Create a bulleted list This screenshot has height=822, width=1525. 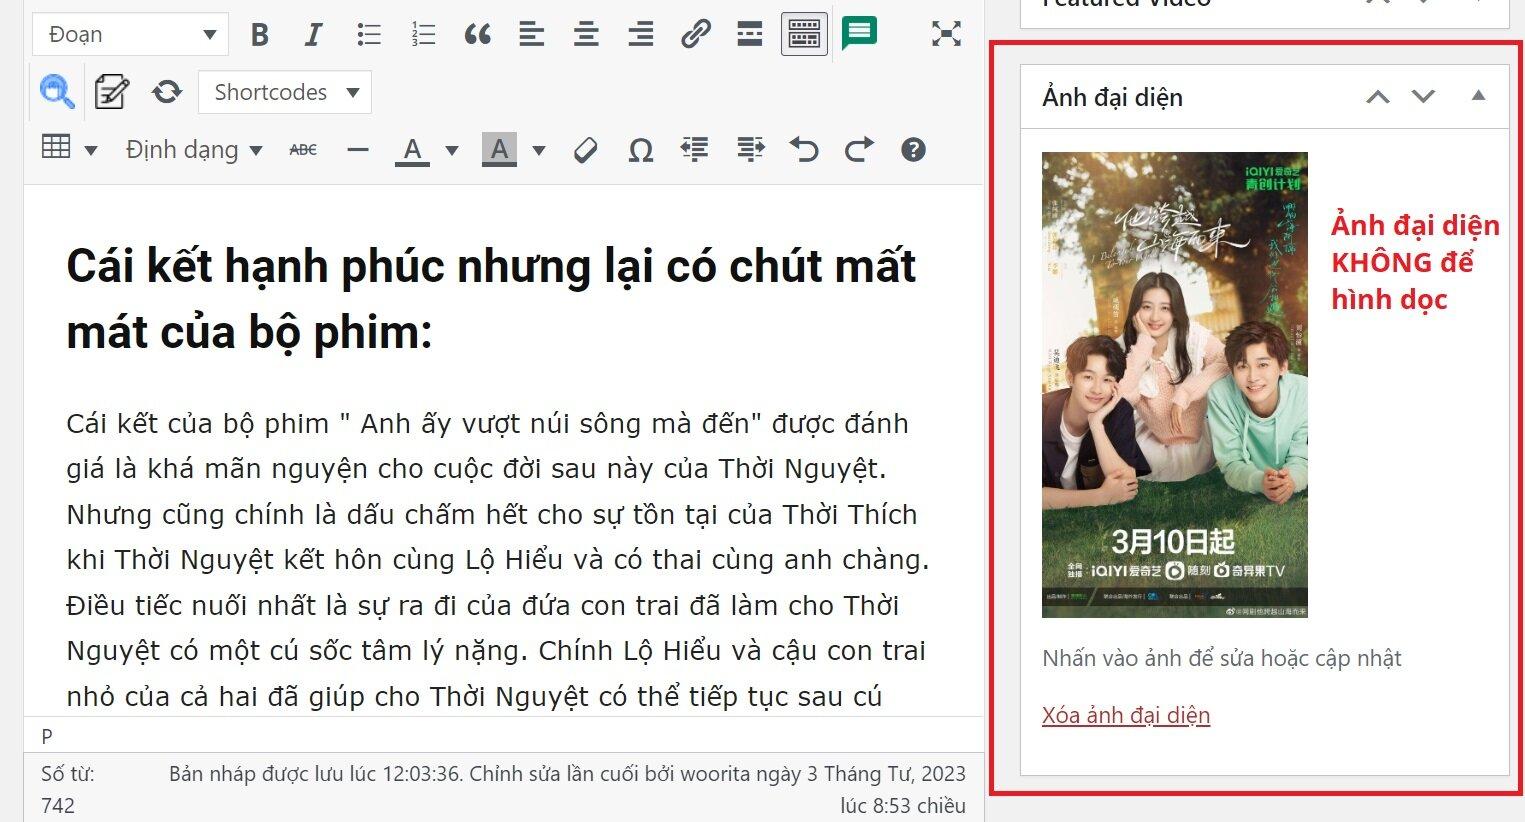point(368,33)
